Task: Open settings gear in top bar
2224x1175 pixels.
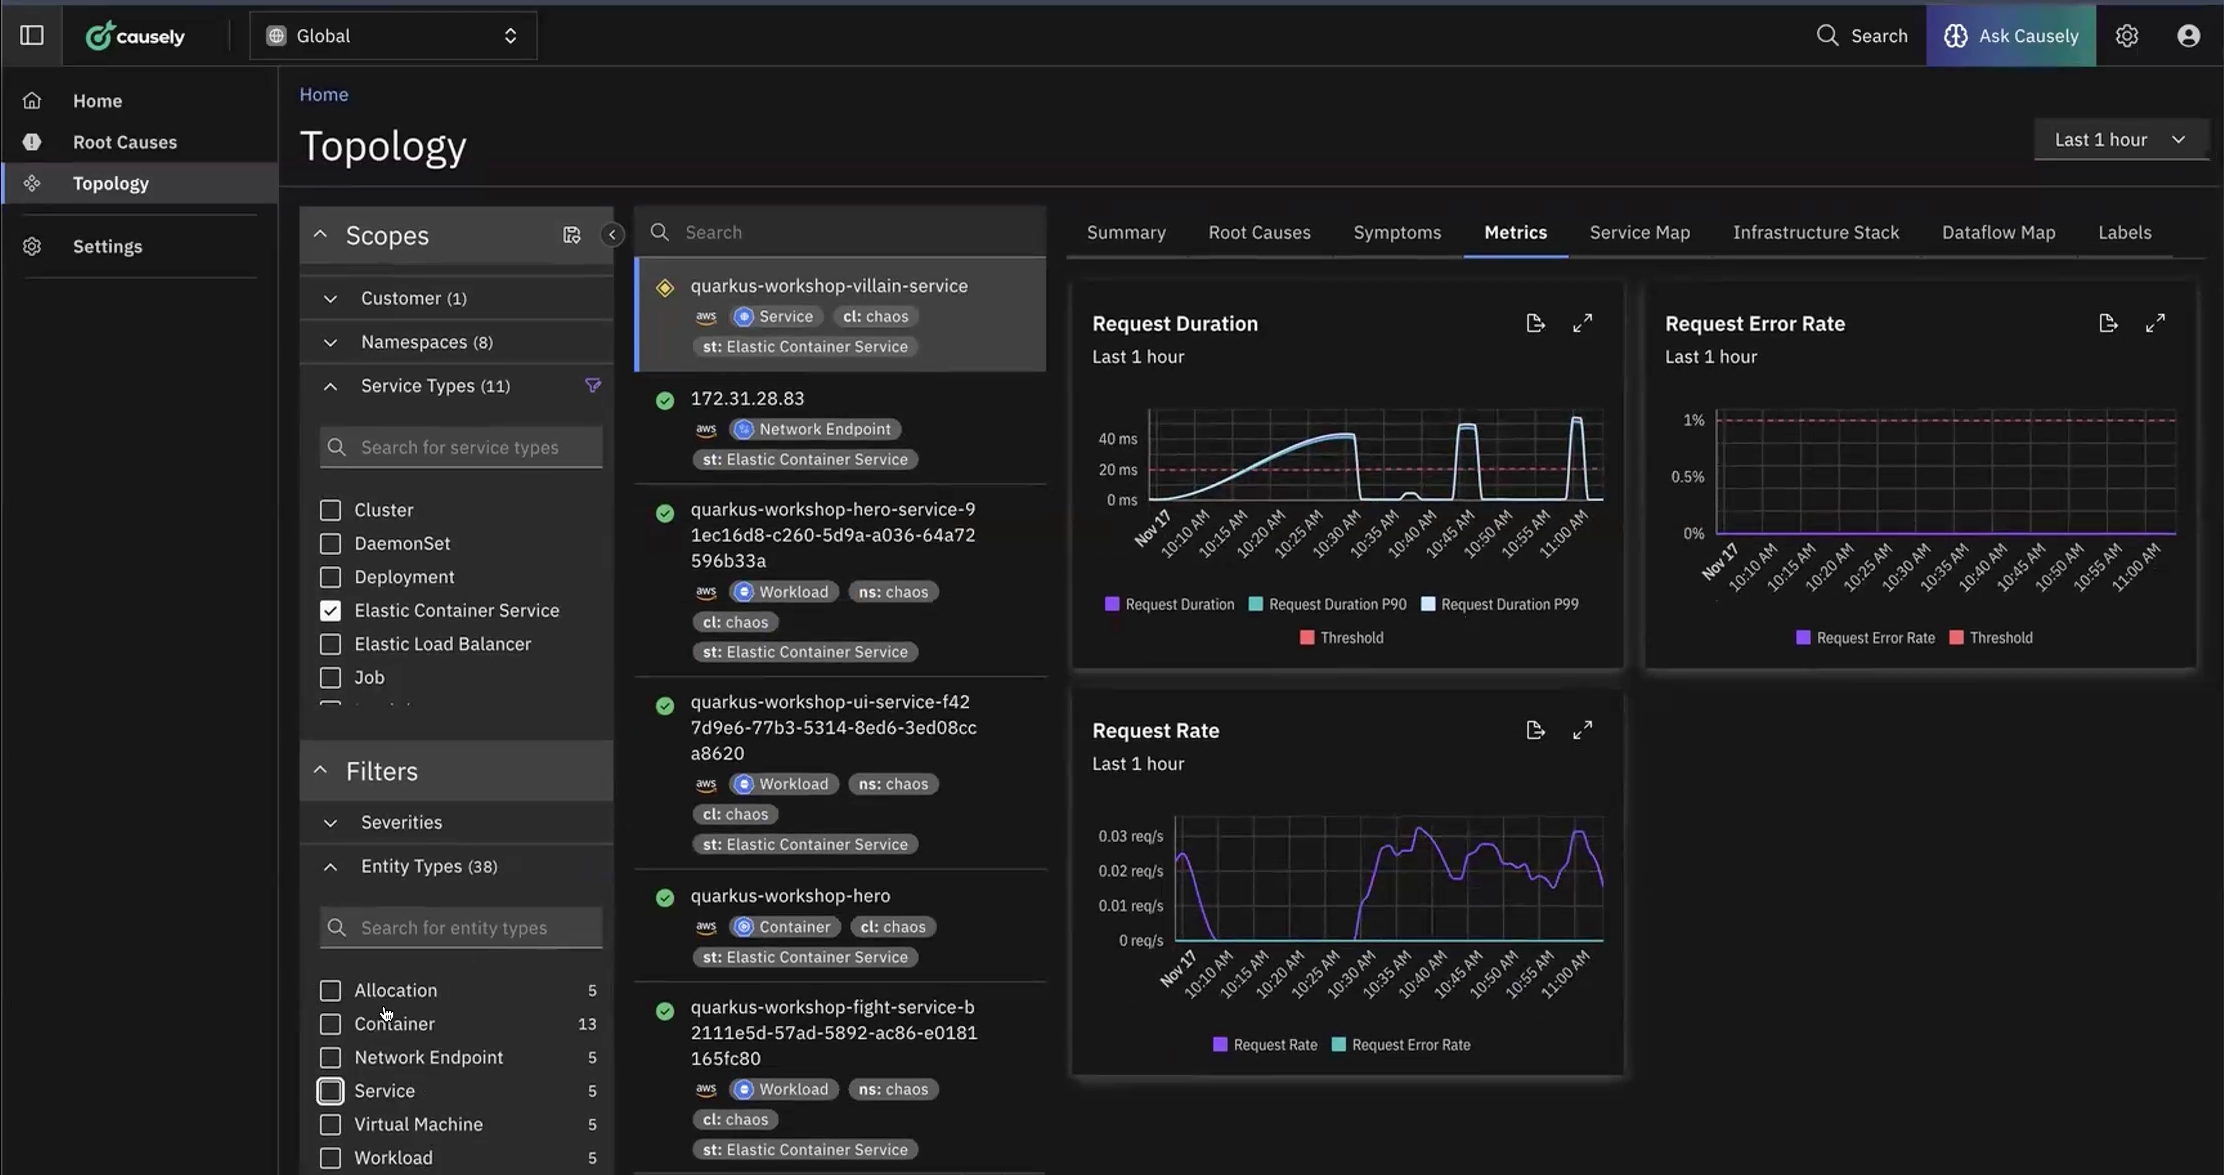Action: coord(2127,36)
